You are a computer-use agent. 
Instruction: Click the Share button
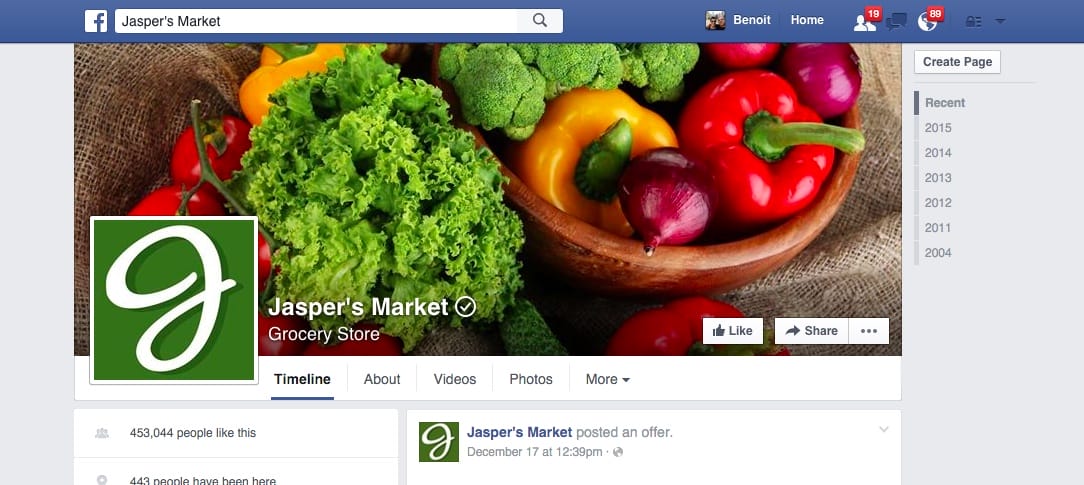[x=812, y=331]
